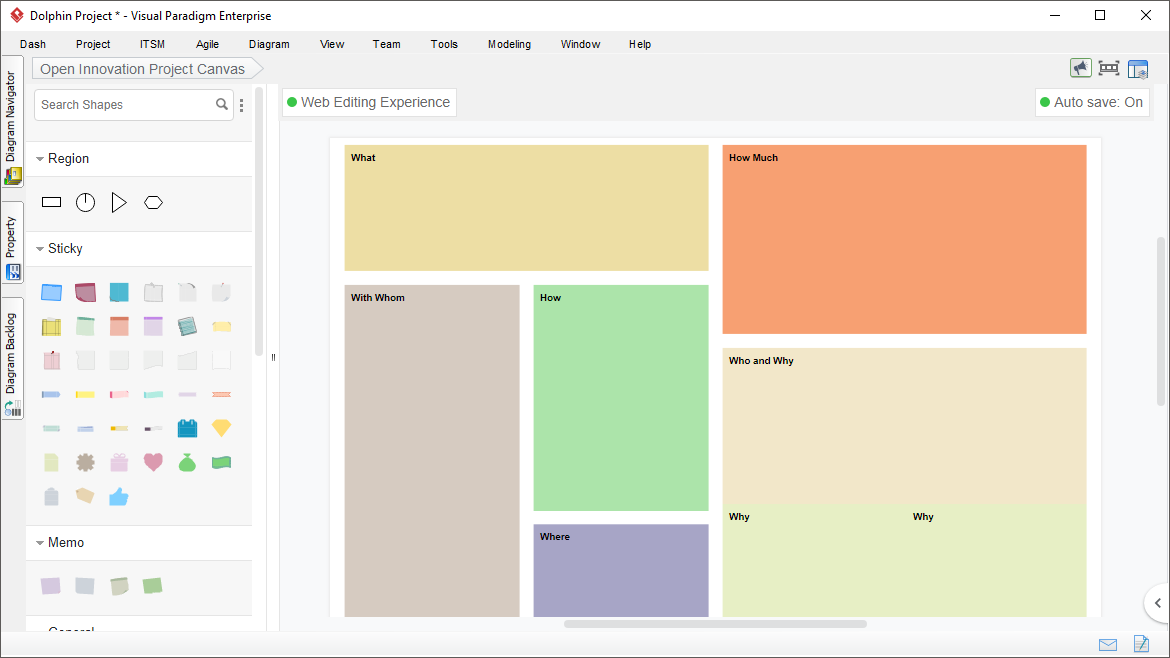Toggle Web Editing Experience indicator

369,102
